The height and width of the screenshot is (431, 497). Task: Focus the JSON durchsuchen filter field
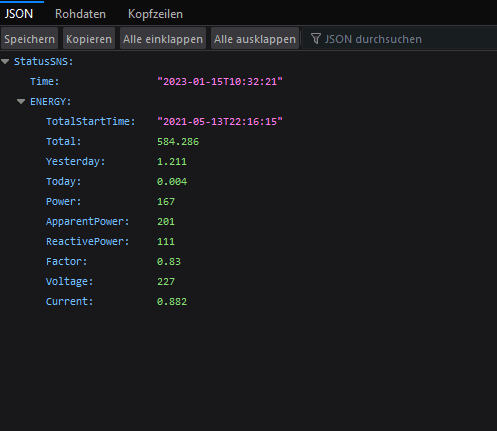[x=400, y=39]
